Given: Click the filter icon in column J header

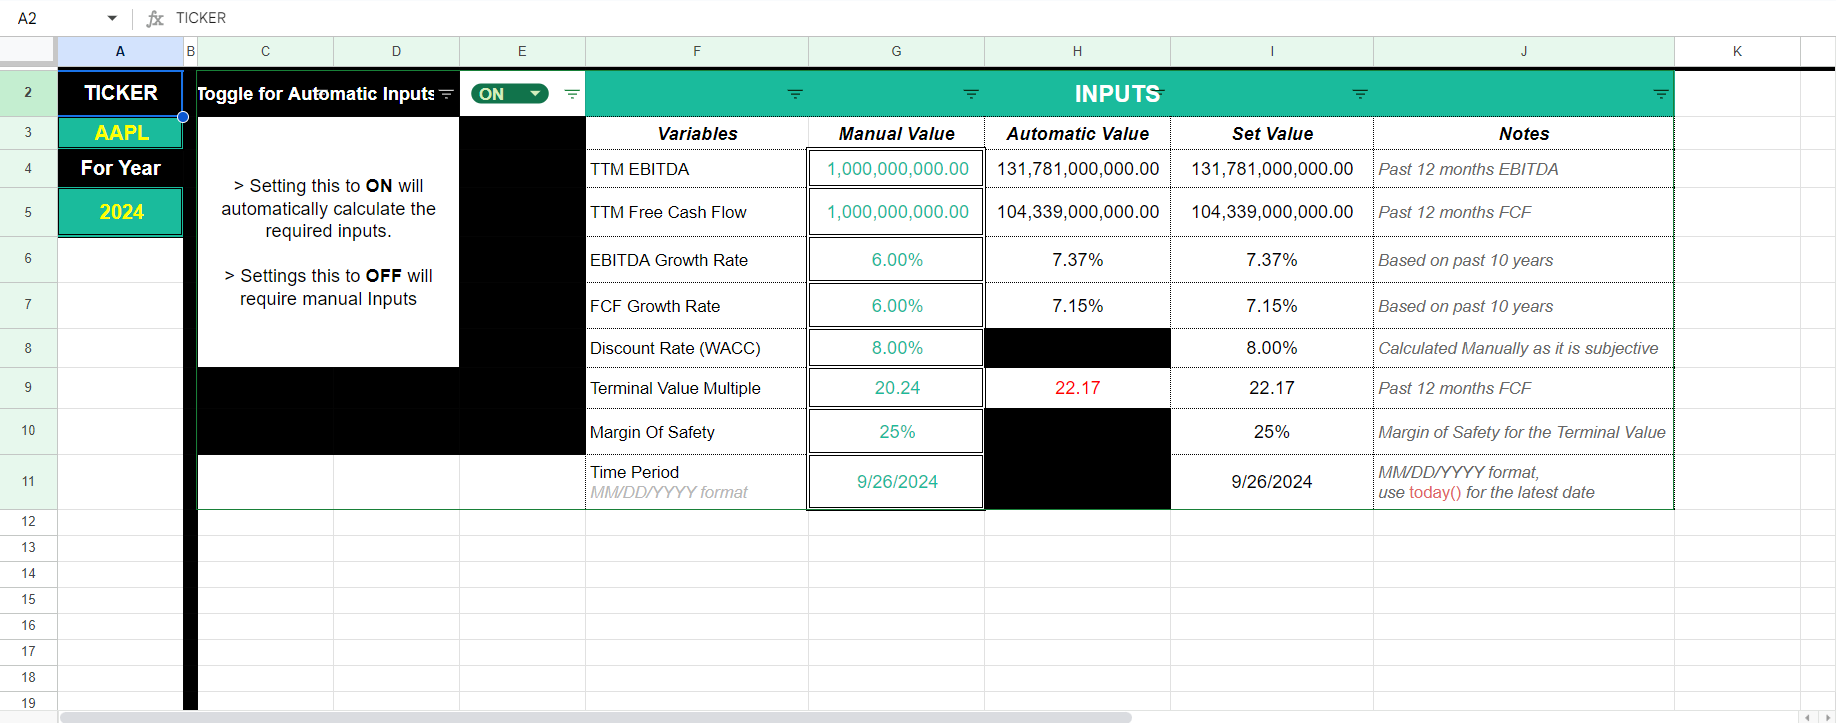Looking at the screenshot, I should [1660, 94].
